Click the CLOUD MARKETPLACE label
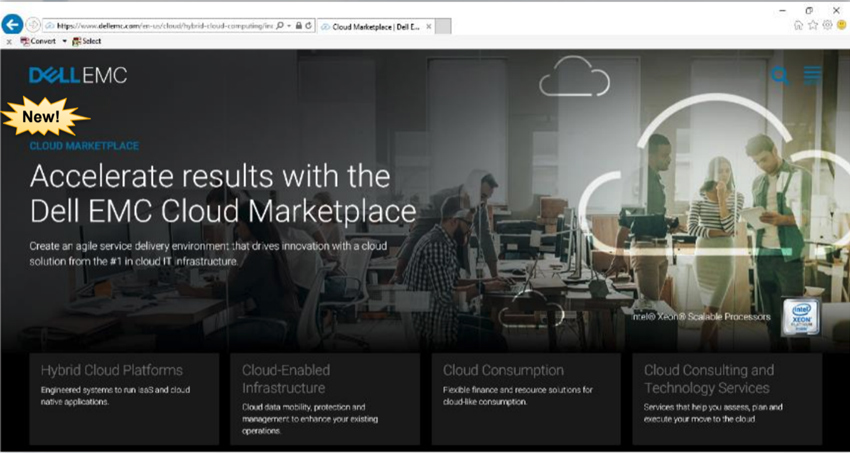Image resolution: width=850 pixels, height=453 pixels. click(84, 146)
